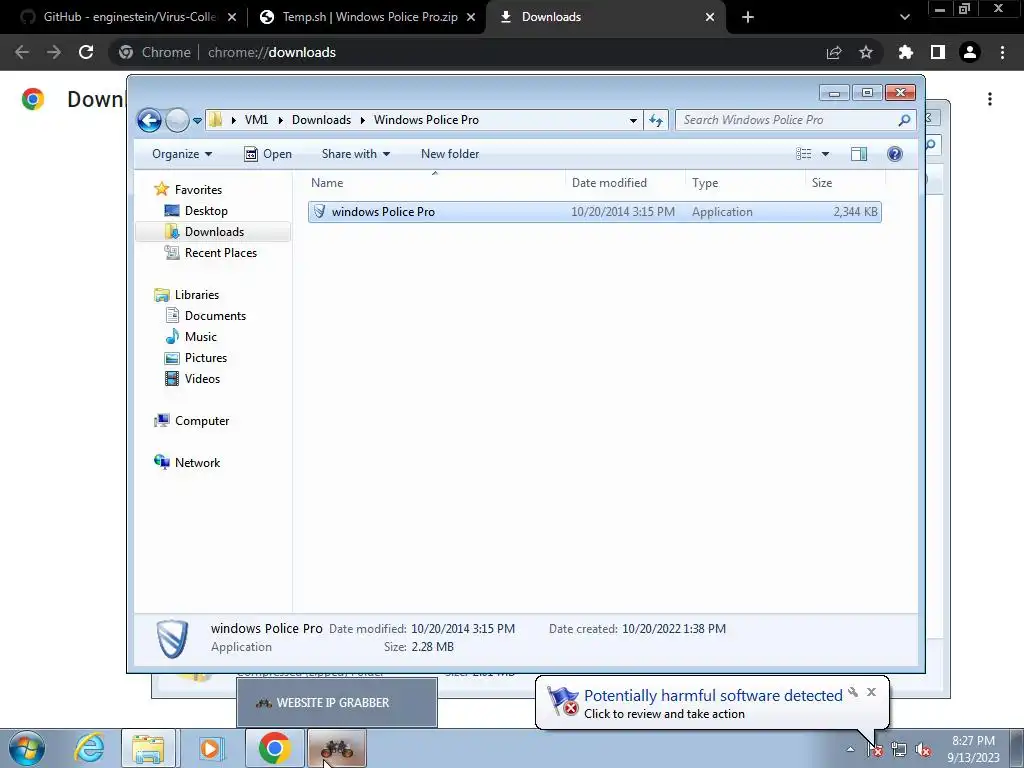
Task: Click large shield icon in details pane
Action: click(172, 638)
